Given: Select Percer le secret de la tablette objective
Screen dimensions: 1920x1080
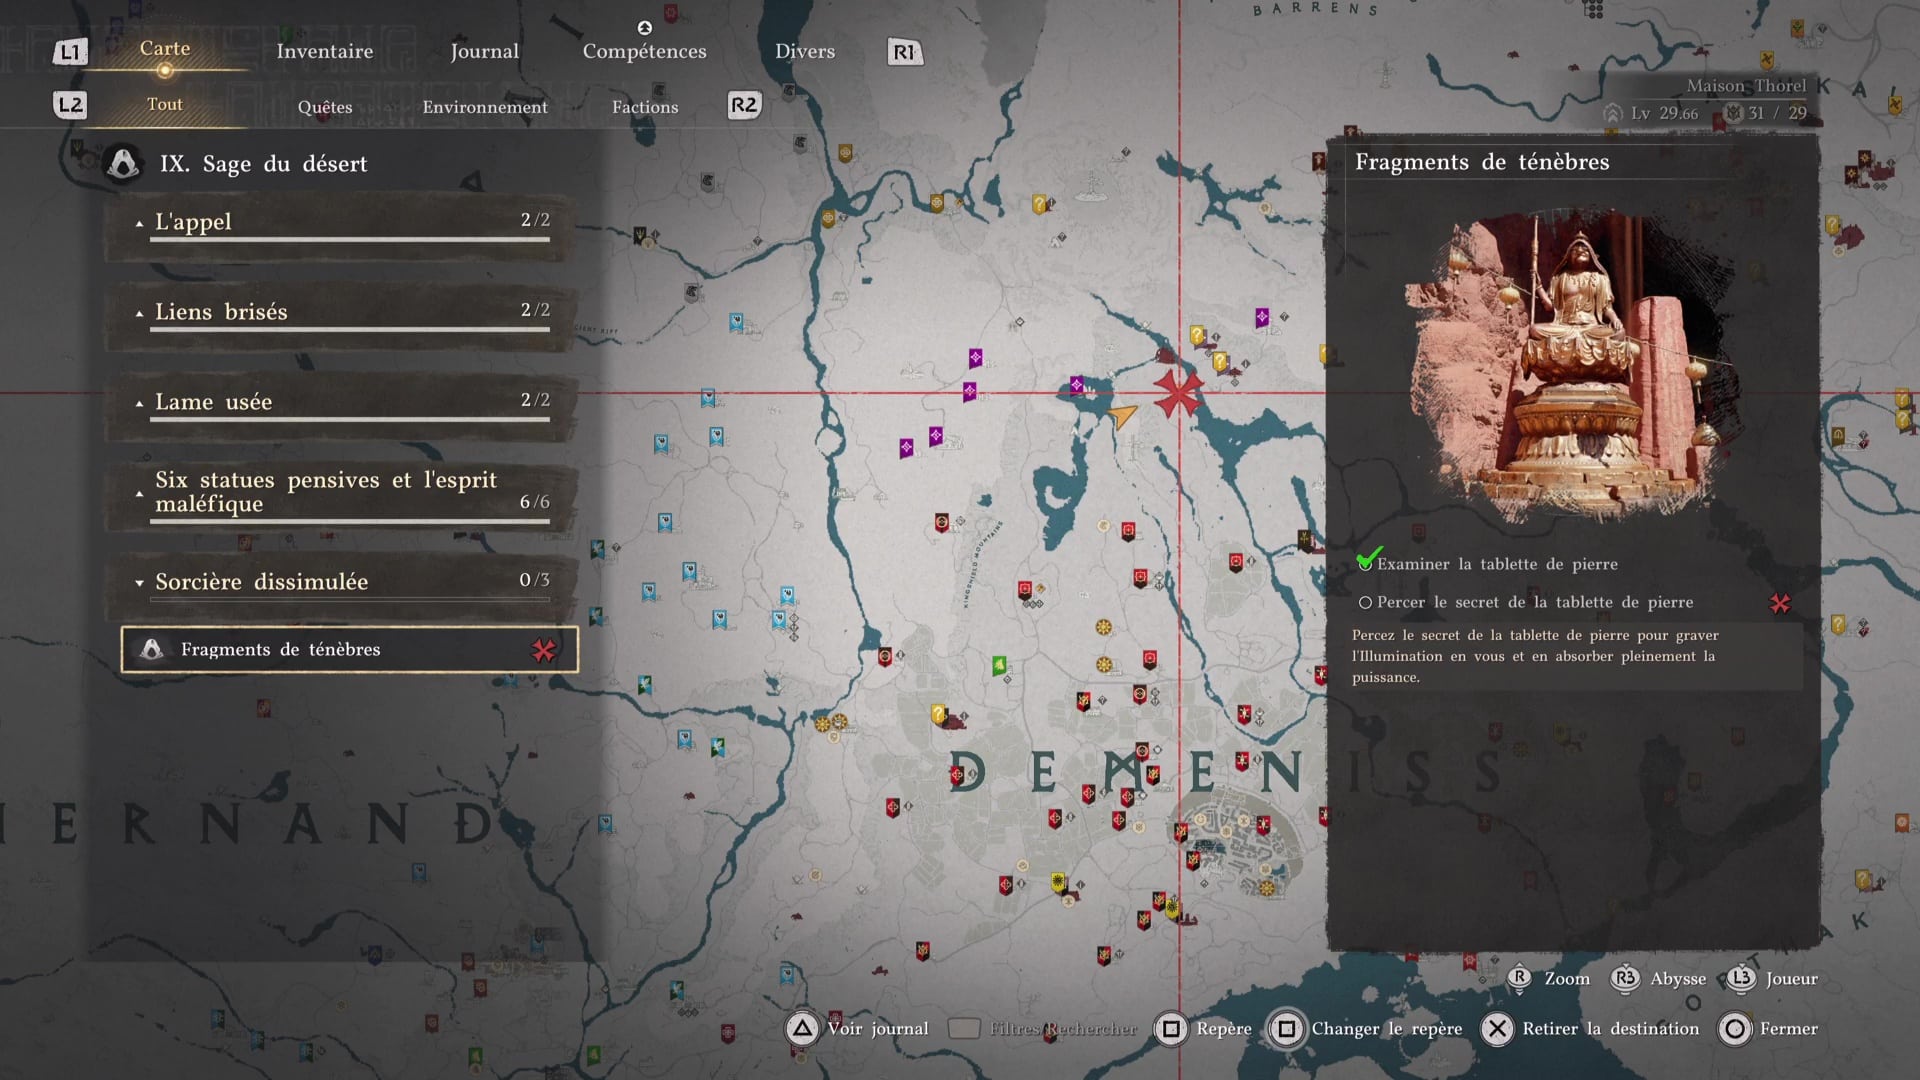Looking at the screenshot, I should click(1534, 602).
